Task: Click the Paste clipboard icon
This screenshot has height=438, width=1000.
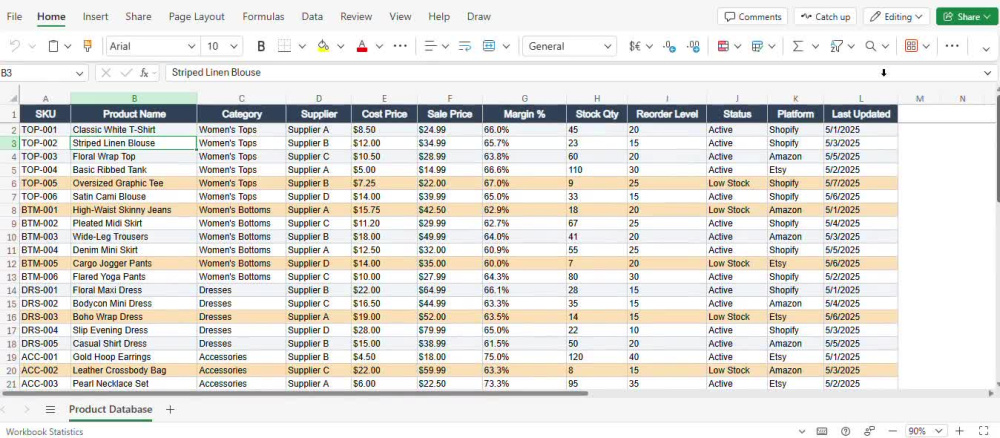Action: [x=54, y=46]
